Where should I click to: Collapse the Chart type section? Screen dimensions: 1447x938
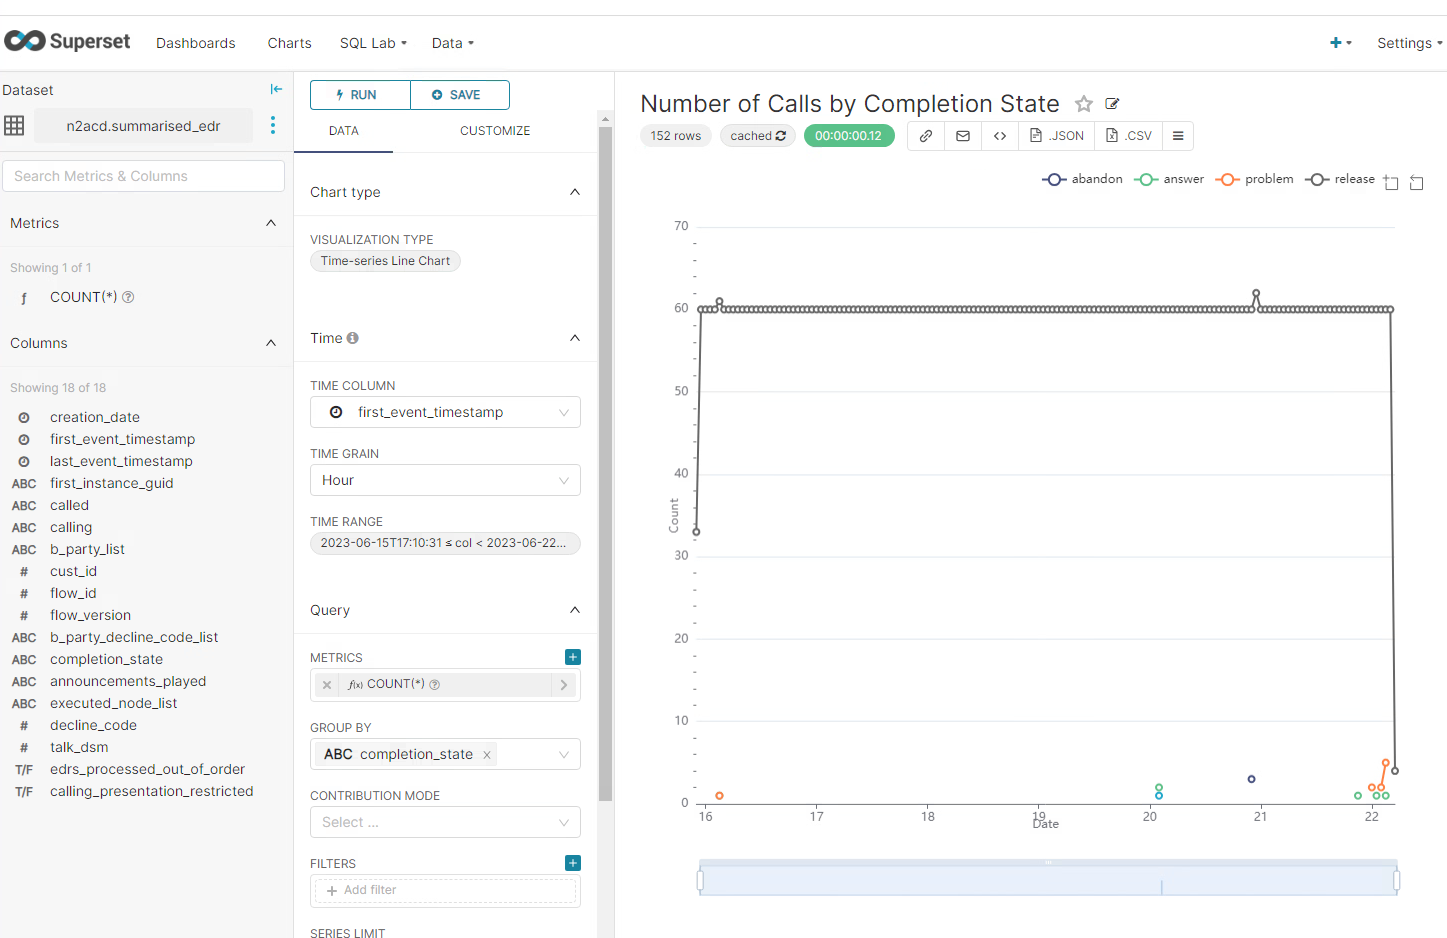coord(574,192)
